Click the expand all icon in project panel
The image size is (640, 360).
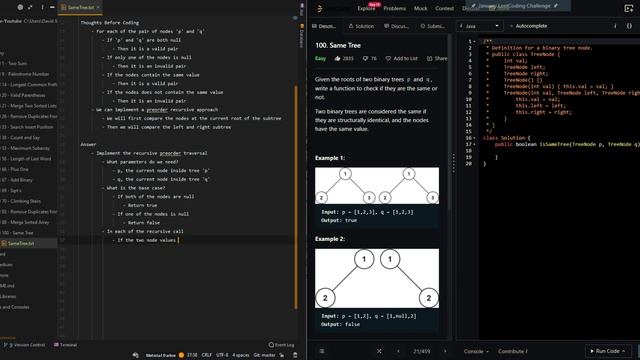coord(30,7)
